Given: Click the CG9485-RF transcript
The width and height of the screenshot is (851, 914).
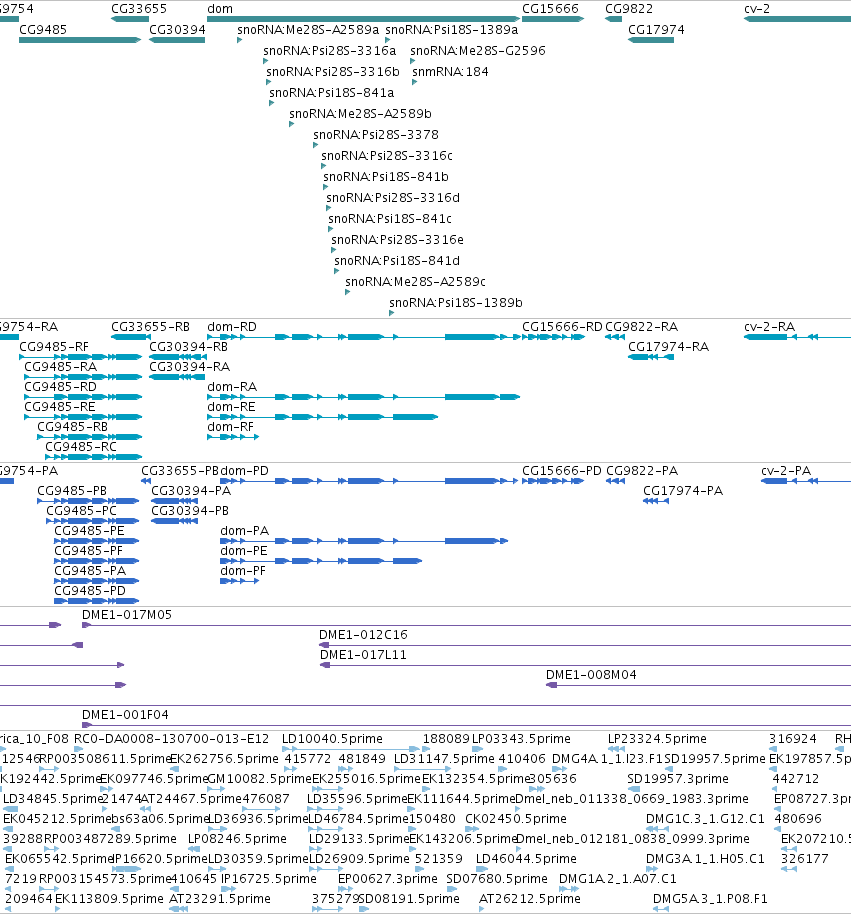Looking at the screenshot, I should (80, 357).
